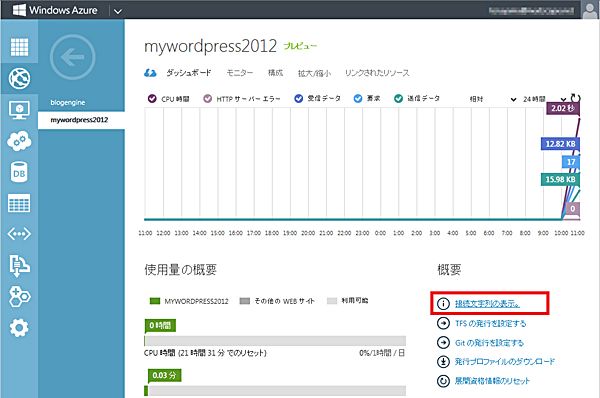This screenshot has width=600, height=398.
Task: Toggle the 受信データ metric checkbox
Action: tap(298, 98)
